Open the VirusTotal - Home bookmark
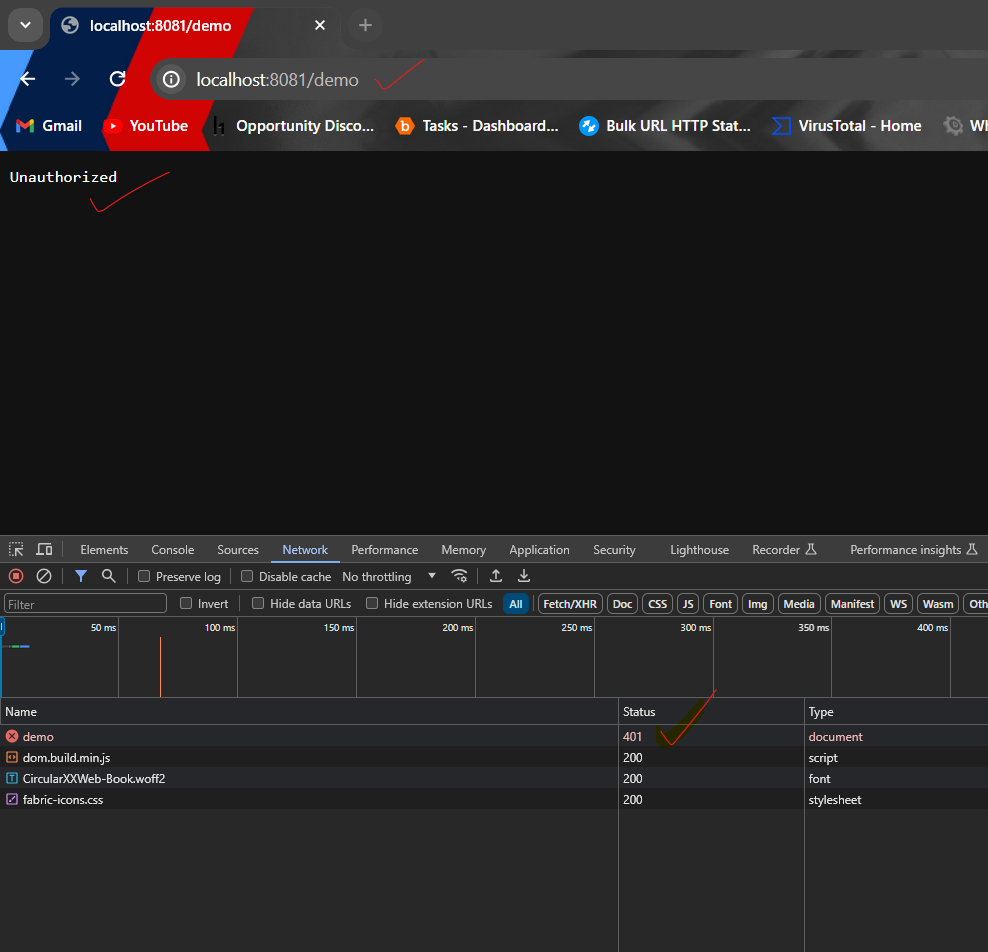 846,126
